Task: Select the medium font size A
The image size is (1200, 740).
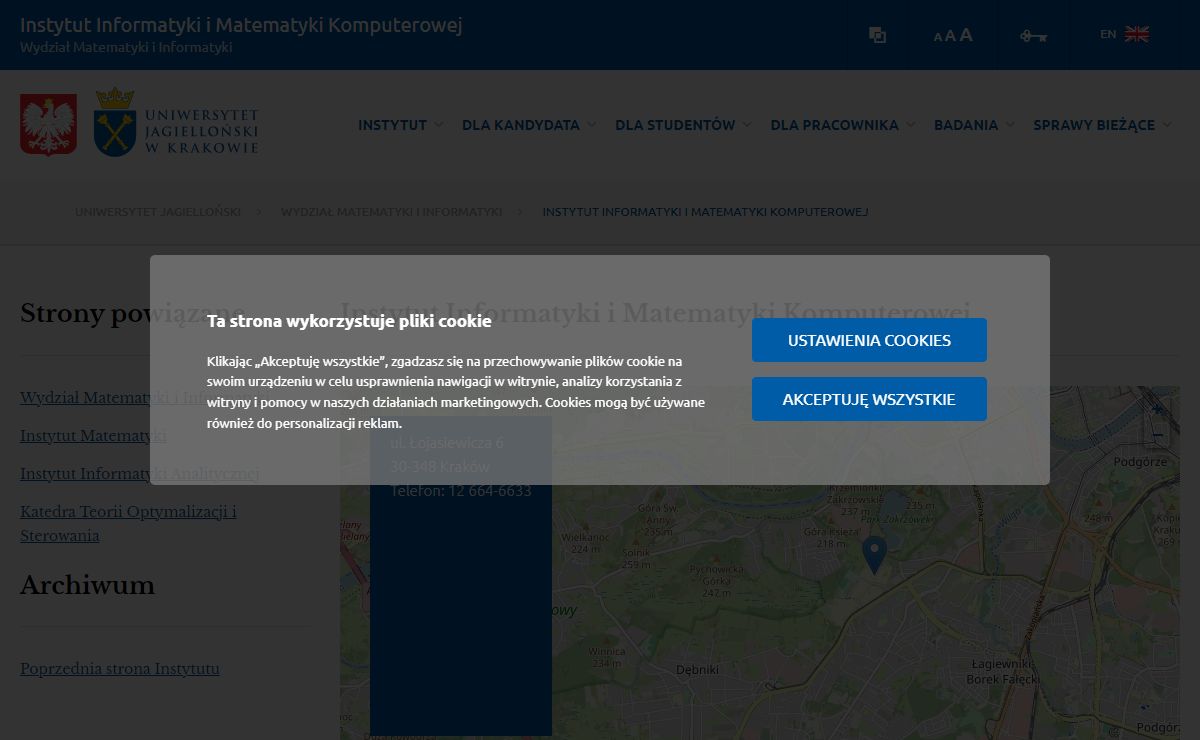Action: tap(950, 36)
